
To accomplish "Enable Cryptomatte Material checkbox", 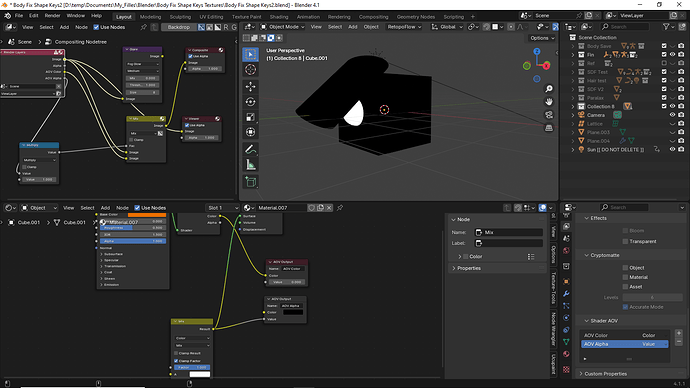I will pos(625,277).
